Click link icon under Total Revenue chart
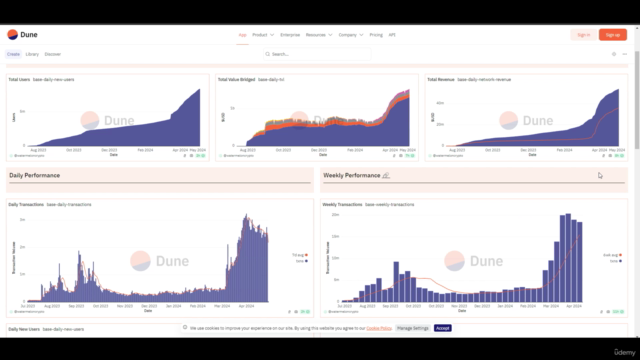This screenshot has width=640, height=360. 604,156
